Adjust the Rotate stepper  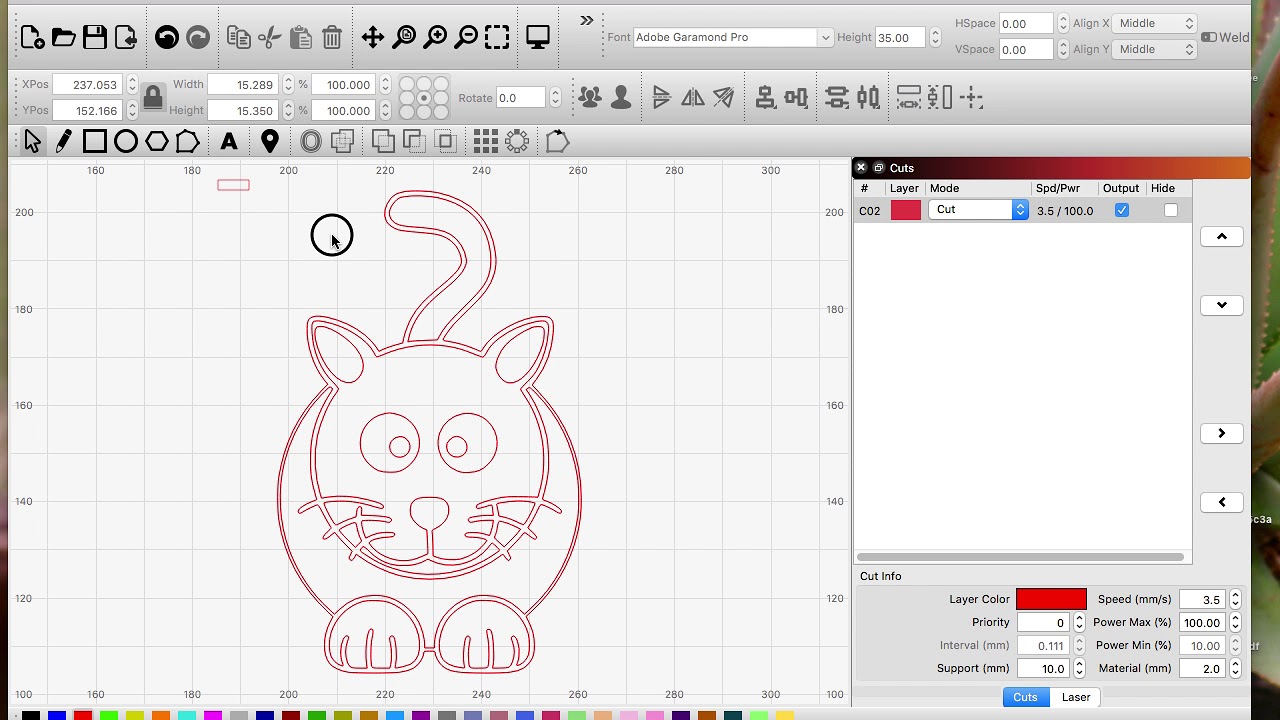tap(555, 98)
